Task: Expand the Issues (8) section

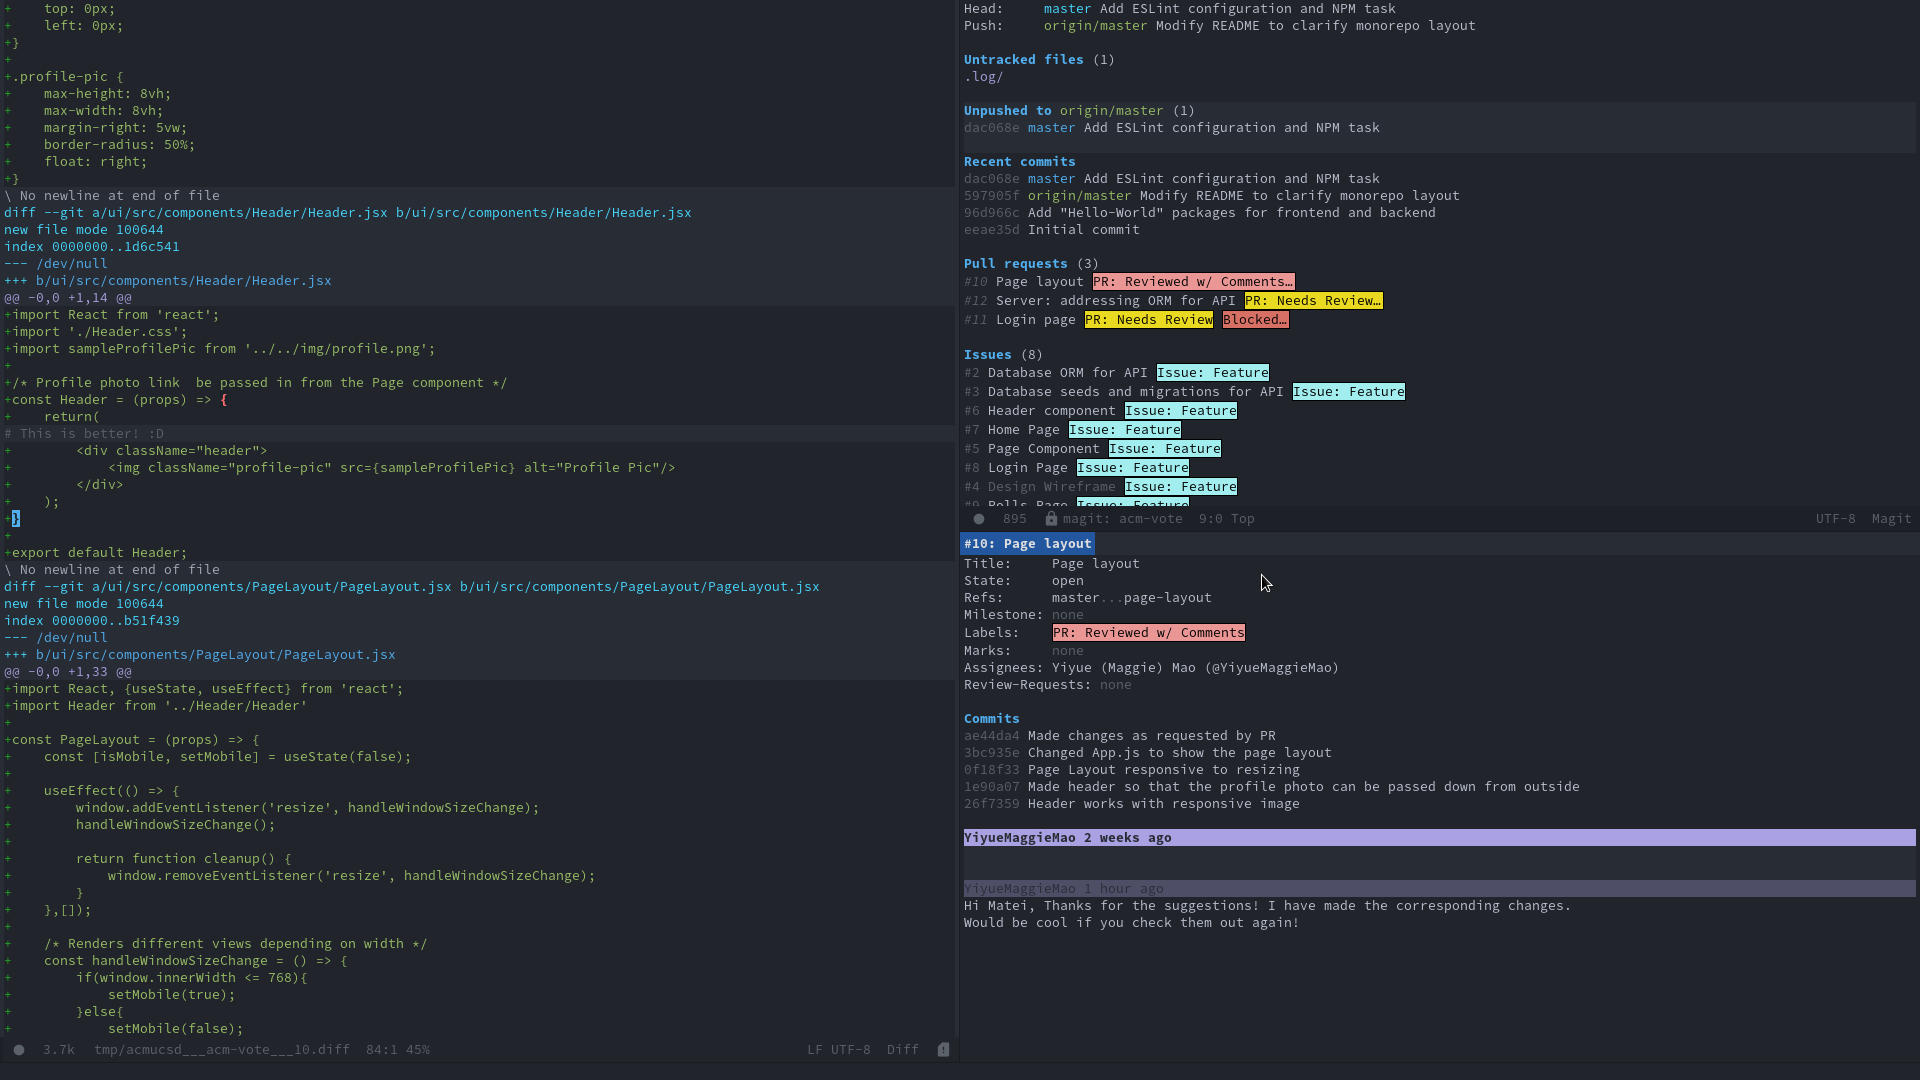Action: (987, 354)
